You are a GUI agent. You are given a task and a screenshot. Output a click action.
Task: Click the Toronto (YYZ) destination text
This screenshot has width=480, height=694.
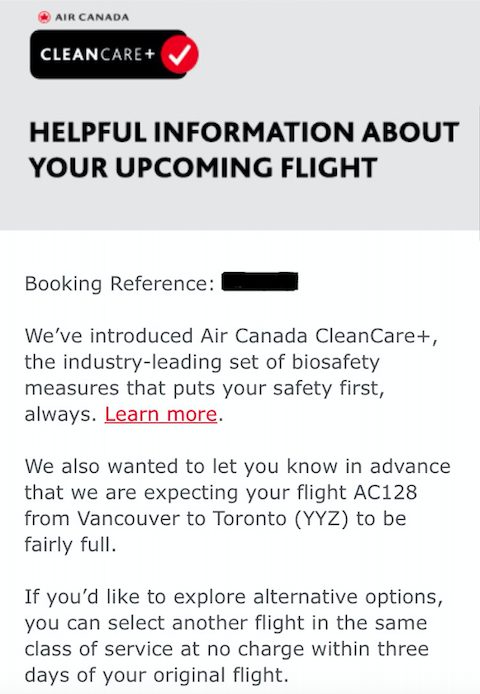[280, 519]
